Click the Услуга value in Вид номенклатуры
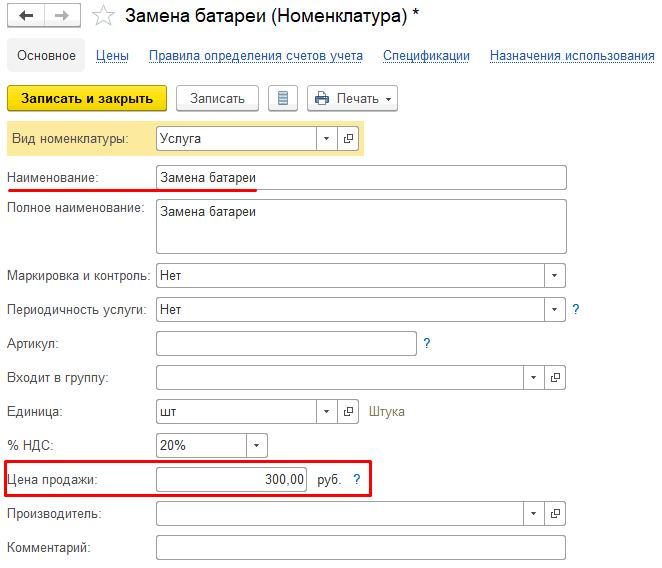This screenshot has height=568, width=662. (180, 139)
